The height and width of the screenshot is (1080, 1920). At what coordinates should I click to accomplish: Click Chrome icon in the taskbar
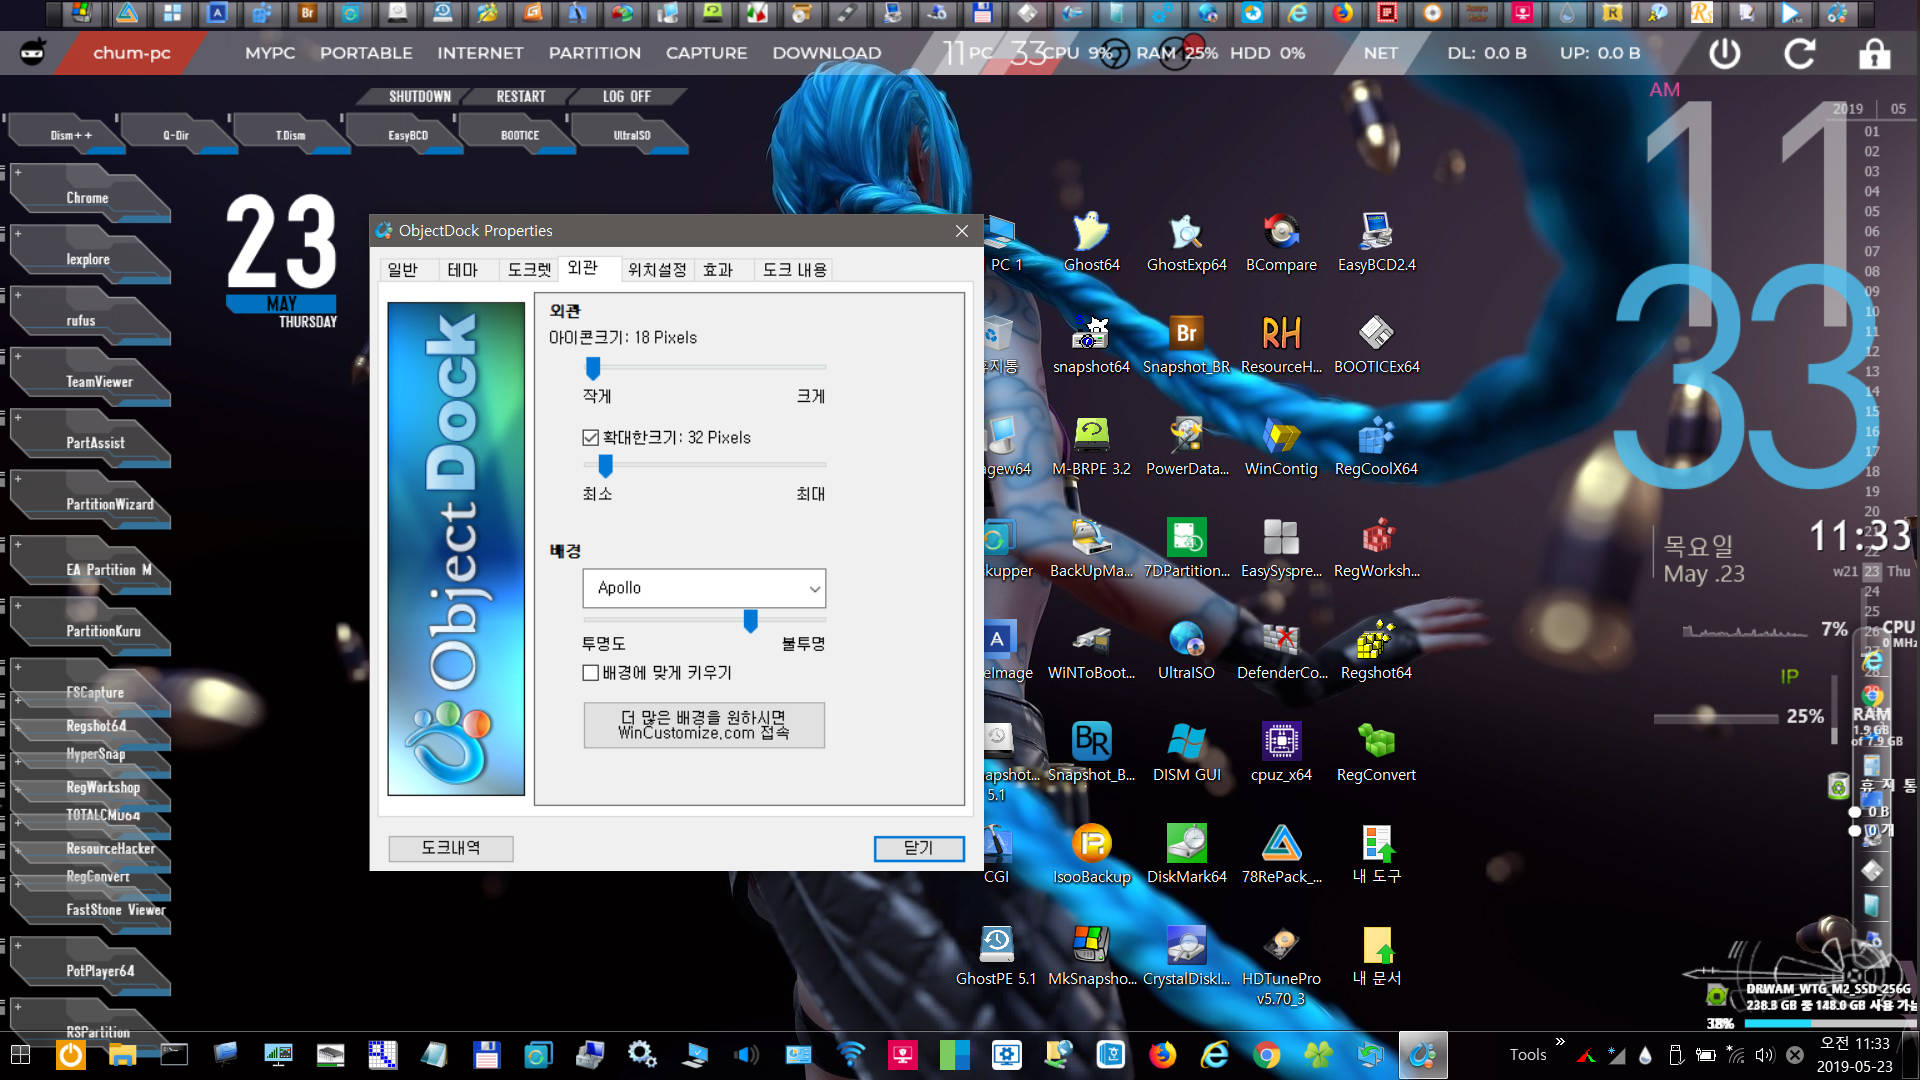[1266, 1055]
